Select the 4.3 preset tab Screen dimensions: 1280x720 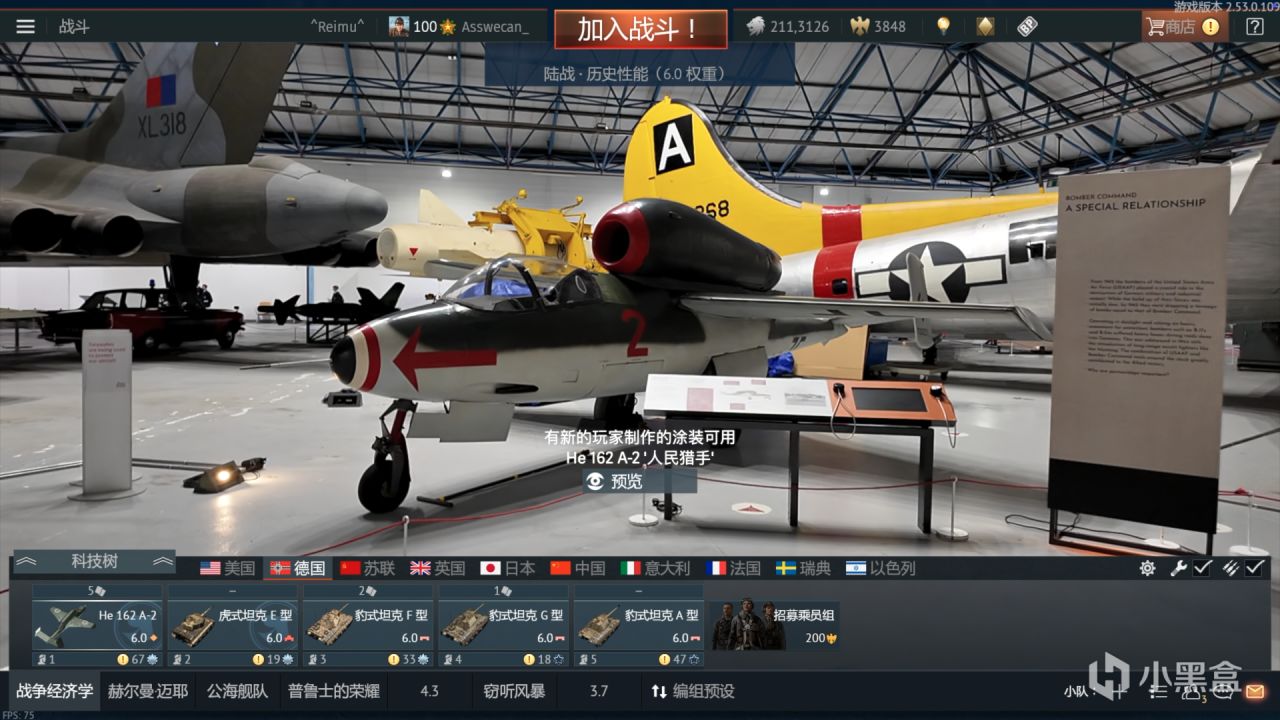coord(429,691)
